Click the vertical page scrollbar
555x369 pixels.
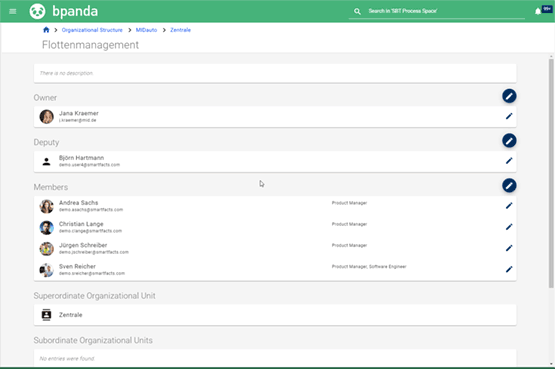(x=551, y=173)
